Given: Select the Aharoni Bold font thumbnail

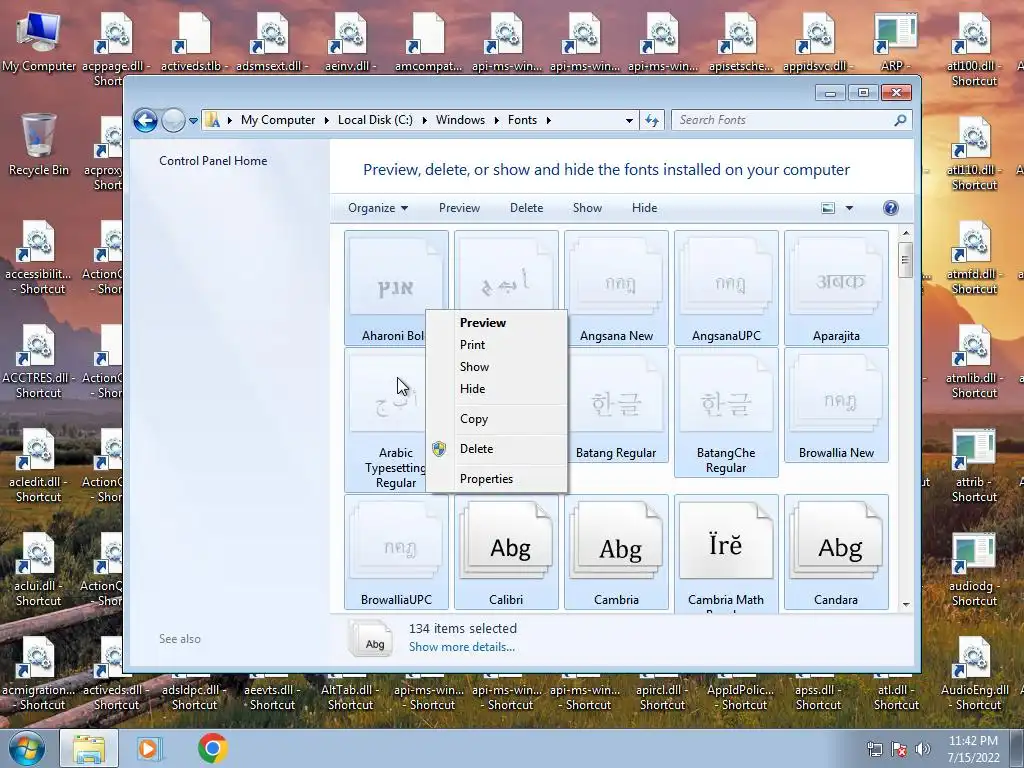Looking at the screenshot, I should tap(396, 287).
